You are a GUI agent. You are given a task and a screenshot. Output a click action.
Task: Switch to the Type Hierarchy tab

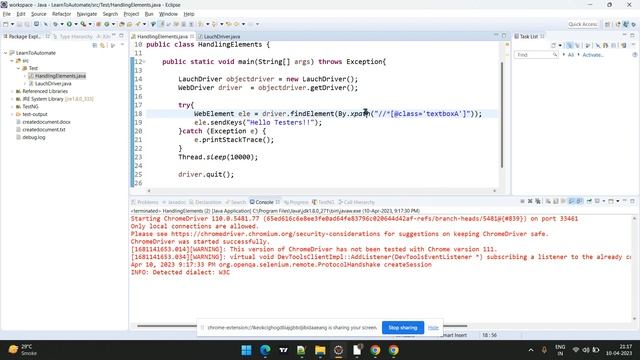(x=73, y=36)
